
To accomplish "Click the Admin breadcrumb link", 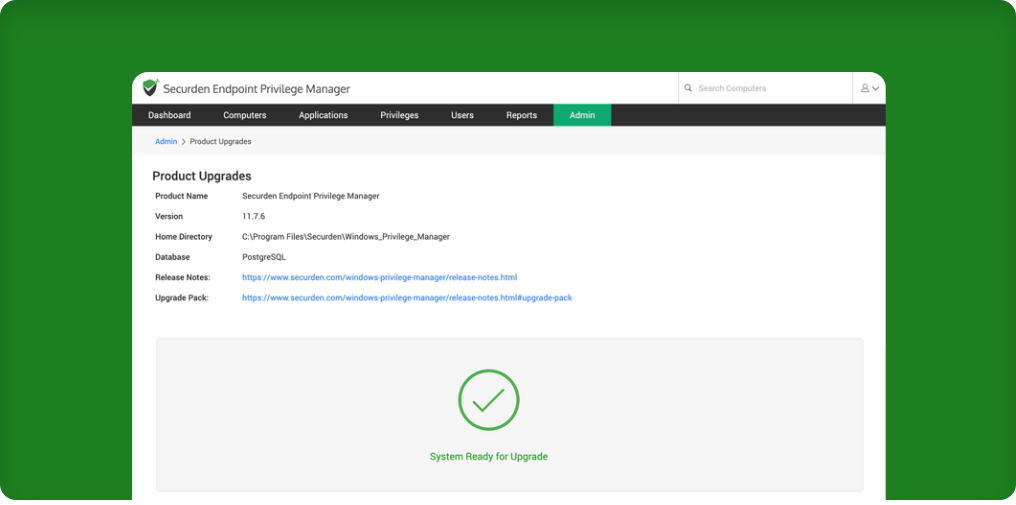I will pos(166,141).
